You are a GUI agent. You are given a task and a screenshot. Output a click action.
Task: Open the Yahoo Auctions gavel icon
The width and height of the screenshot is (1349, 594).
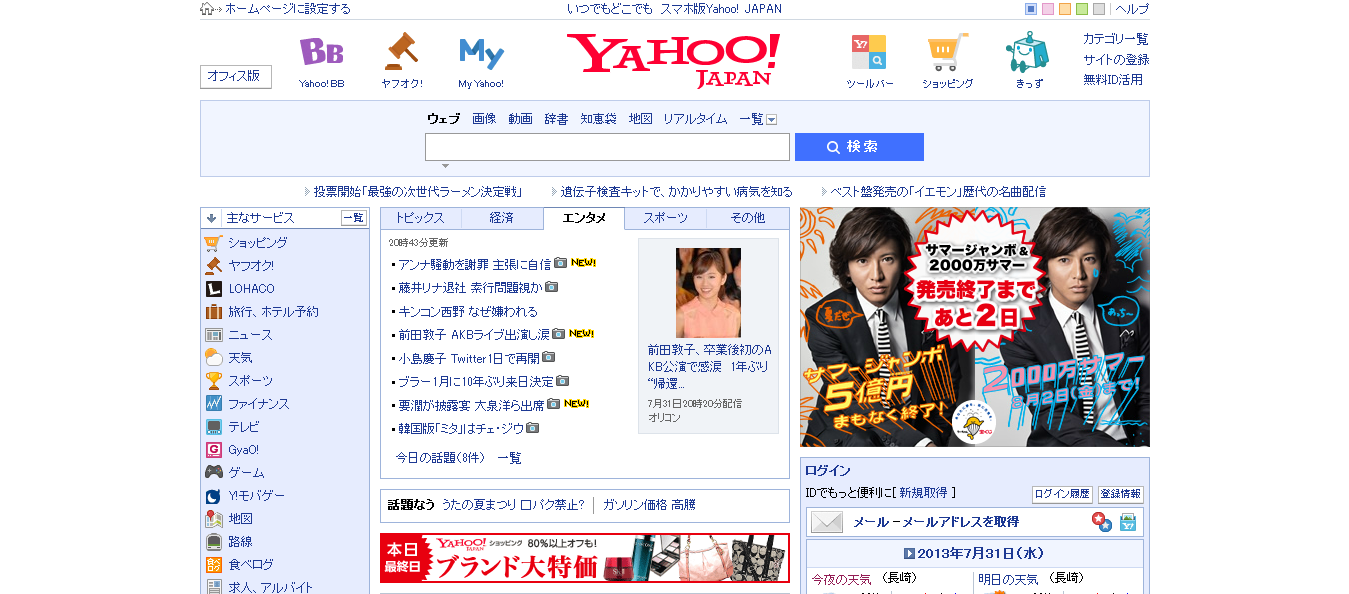[x=401, y=52]
